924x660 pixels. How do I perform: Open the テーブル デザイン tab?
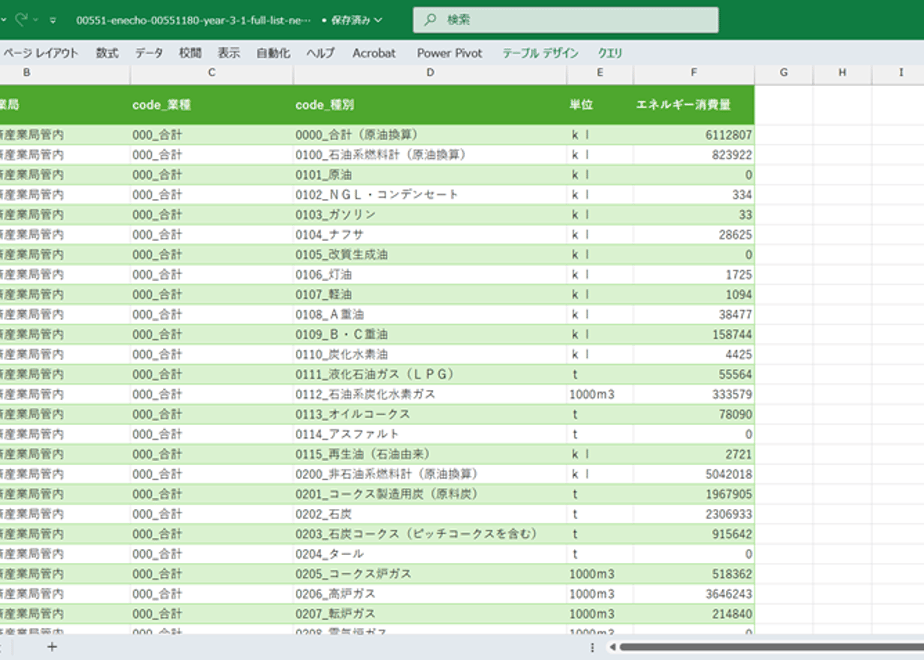540,53
